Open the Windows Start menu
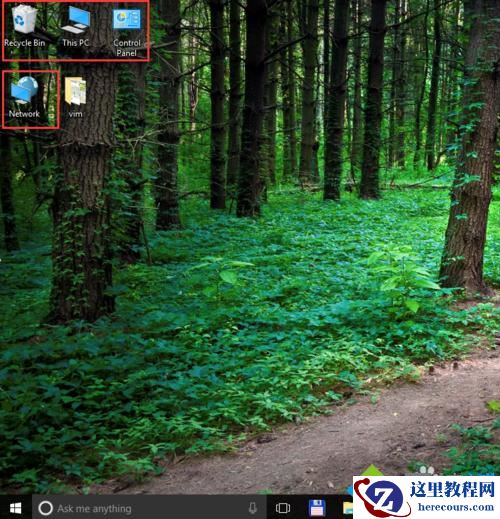The image size is (500, 519). pyautogui.click(x=16, y=508)
